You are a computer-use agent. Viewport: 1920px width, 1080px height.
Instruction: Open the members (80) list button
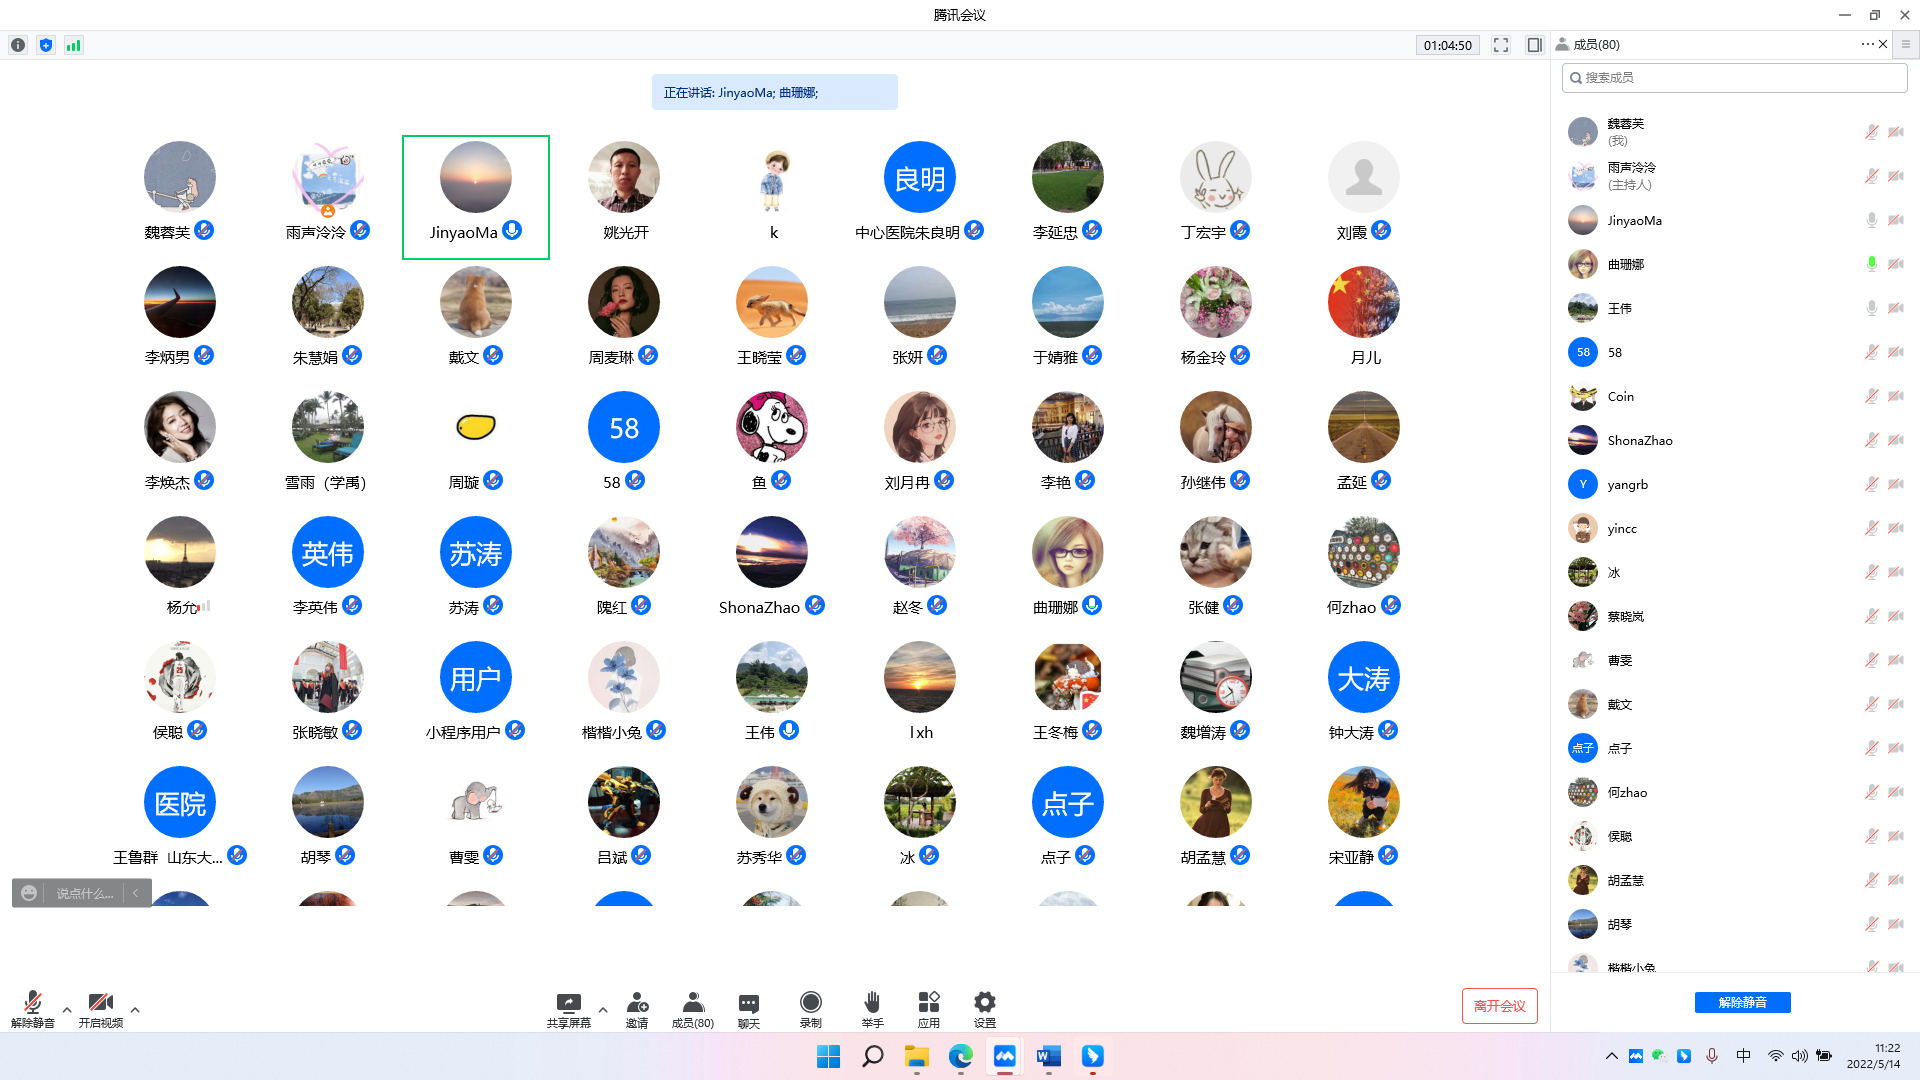click(x=692, y=1003)
